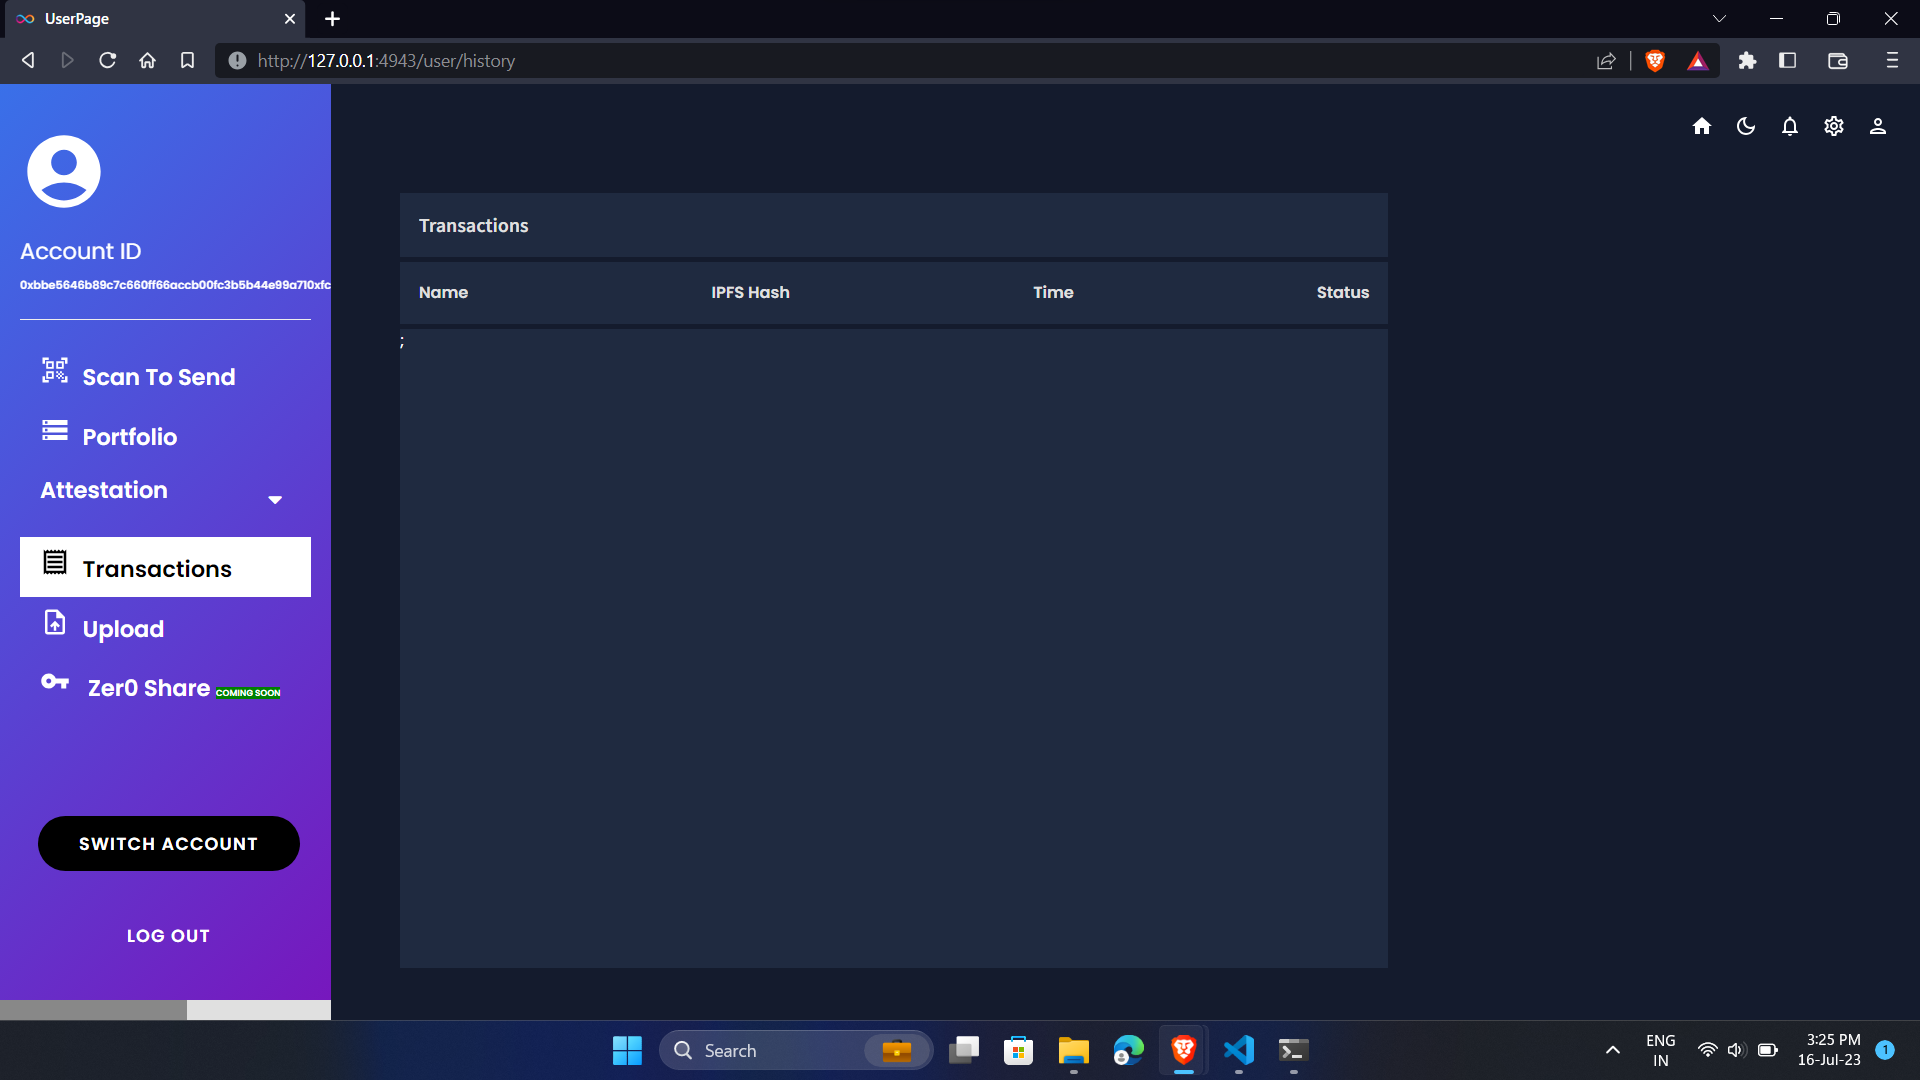This screenshot has height=1080, width=1920.
Task: Toggle dark mode moon icon
Action: click(1745, 126)
